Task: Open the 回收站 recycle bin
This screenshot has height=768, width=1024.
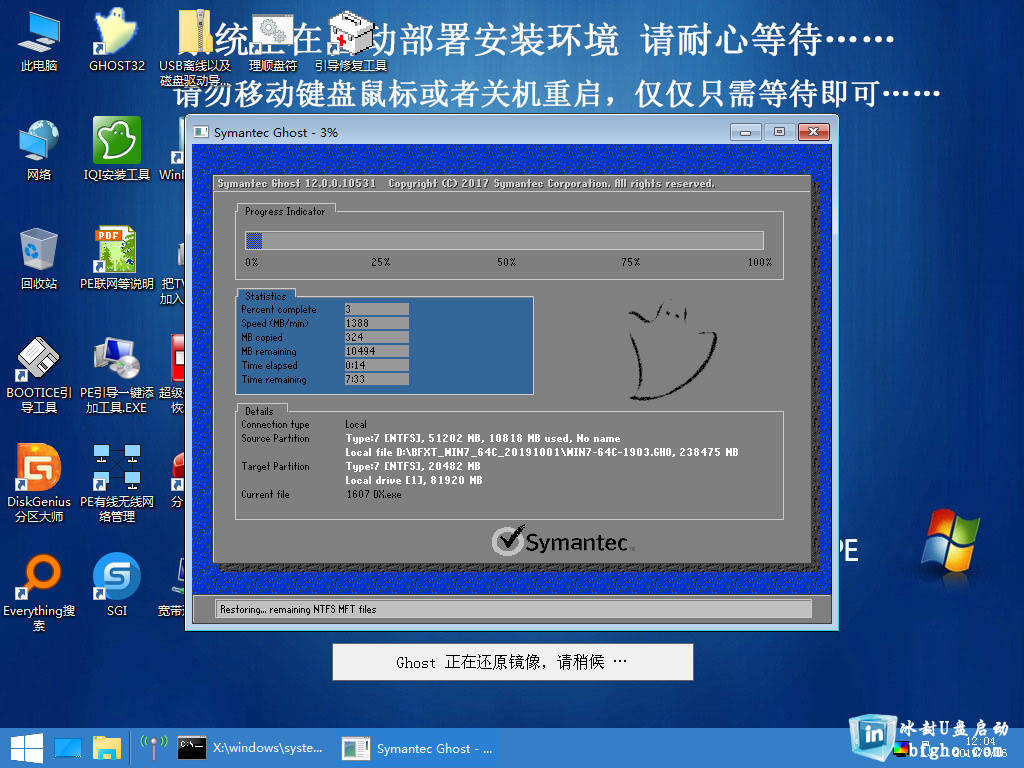Action: click(39, 259)
